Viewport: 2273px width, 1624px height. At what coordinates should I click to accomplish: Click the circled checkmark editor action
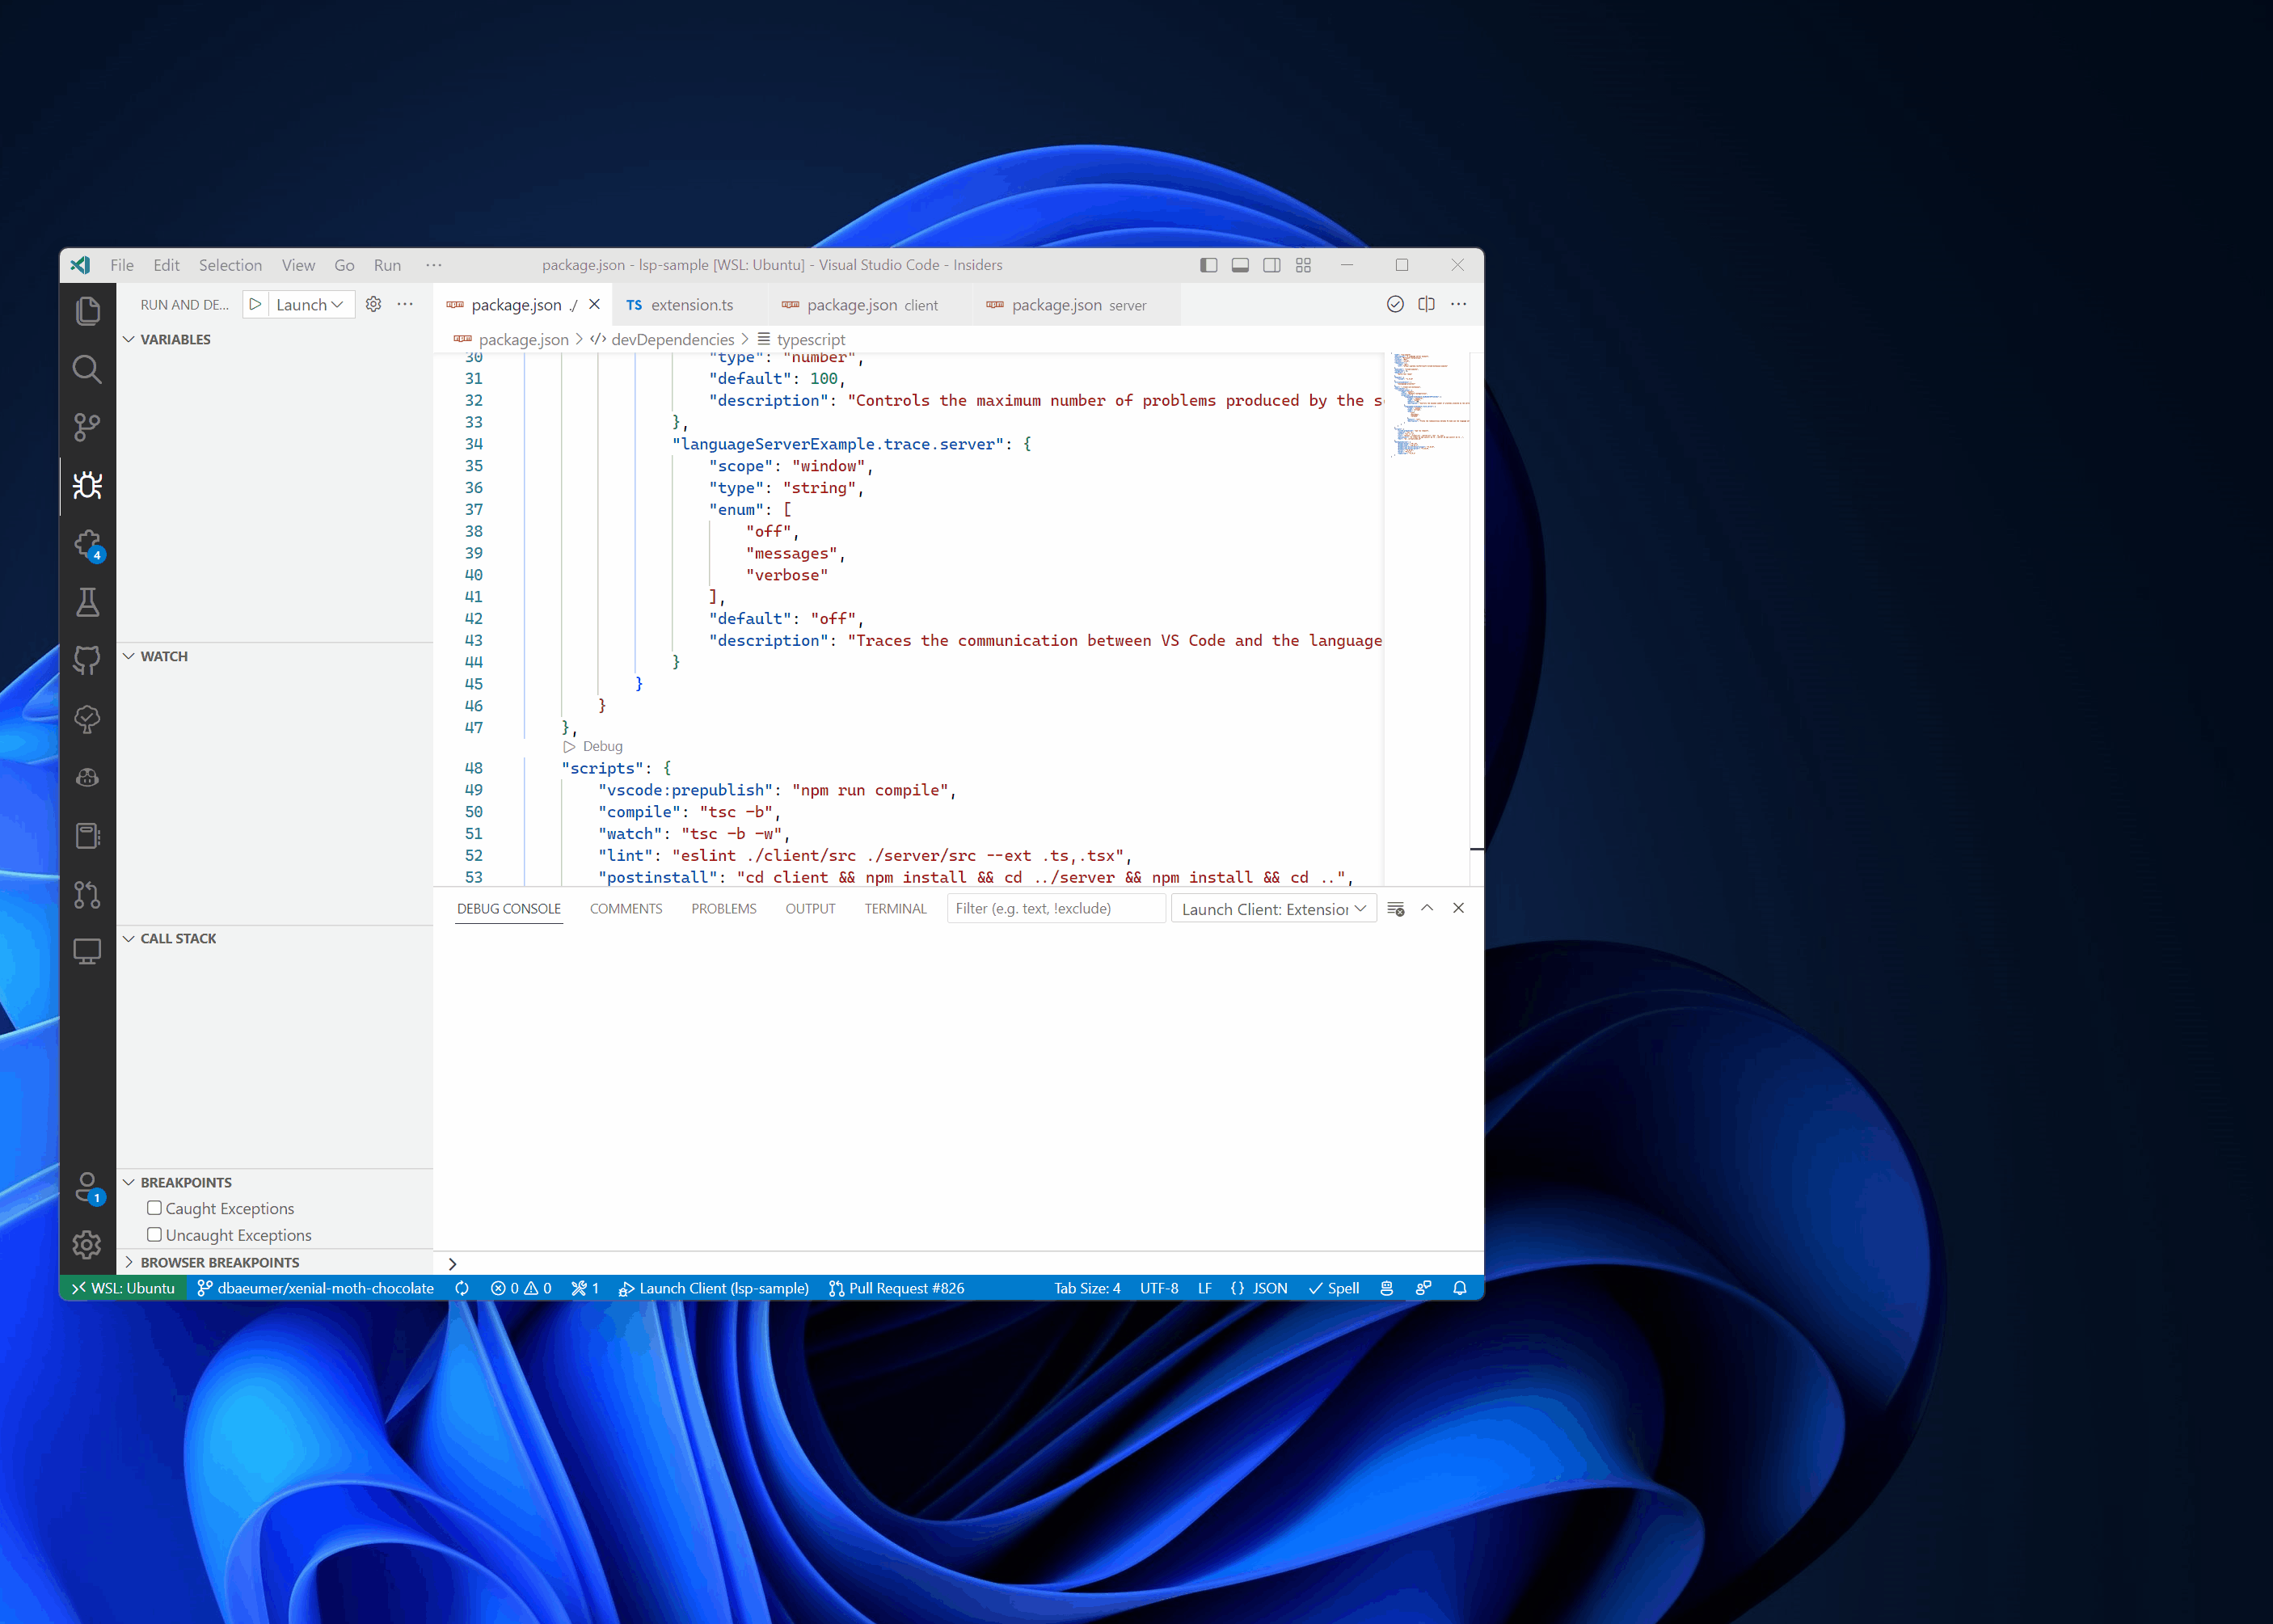tap(1395, 304)
